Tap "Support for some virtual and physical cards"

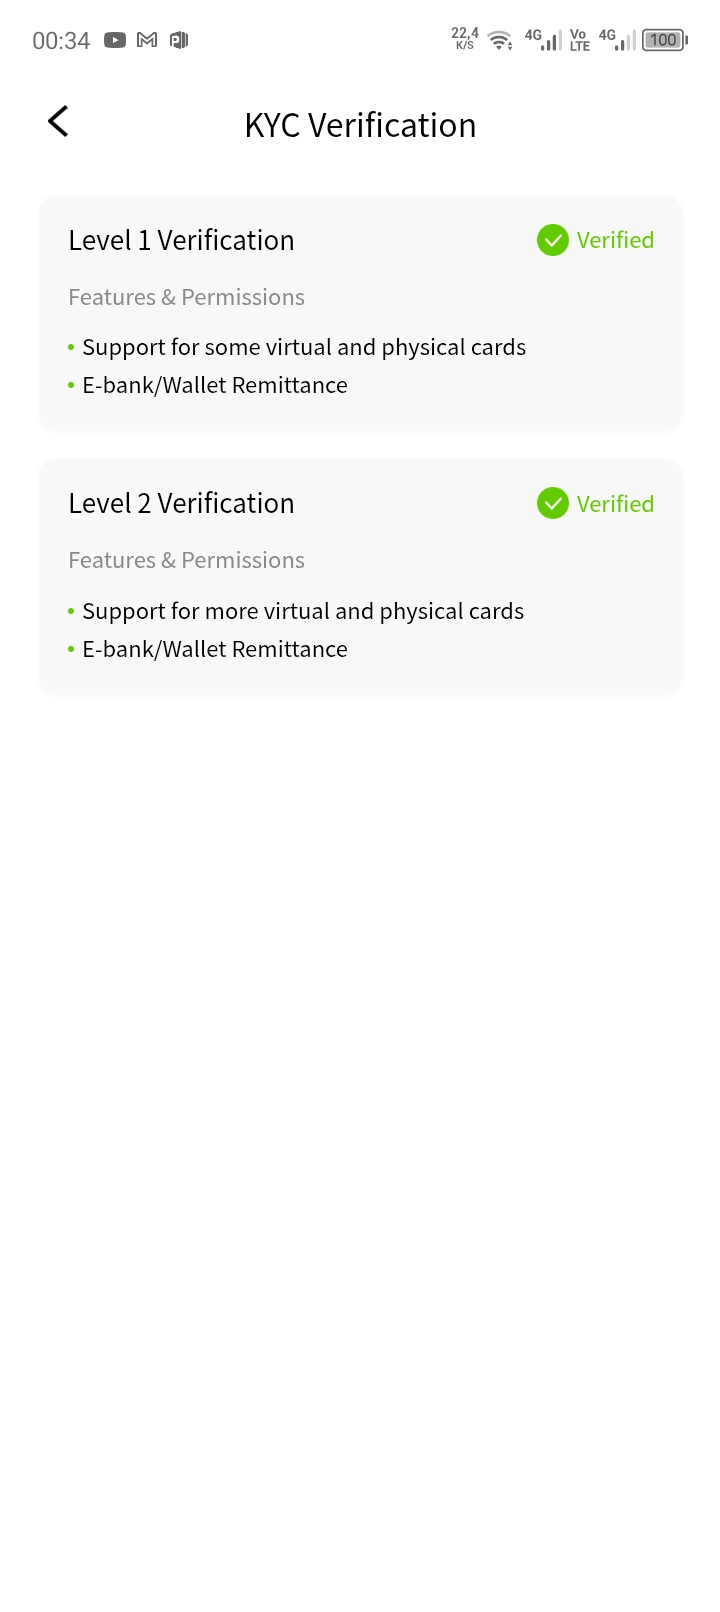coord(304,347)
